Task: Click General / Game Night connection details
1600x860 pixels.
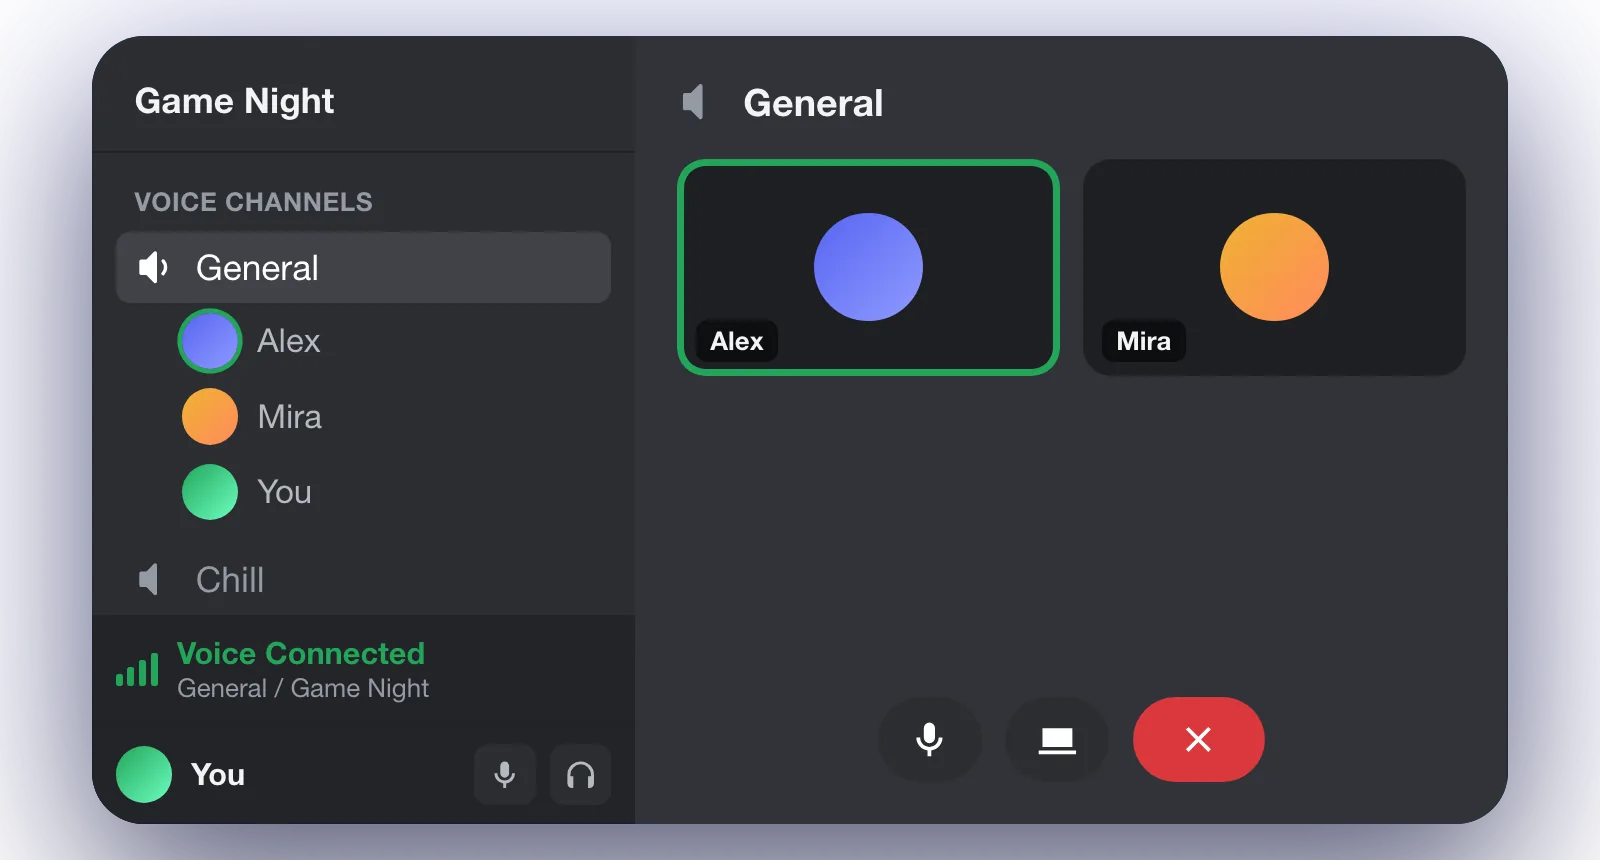Action: [303, 688]
